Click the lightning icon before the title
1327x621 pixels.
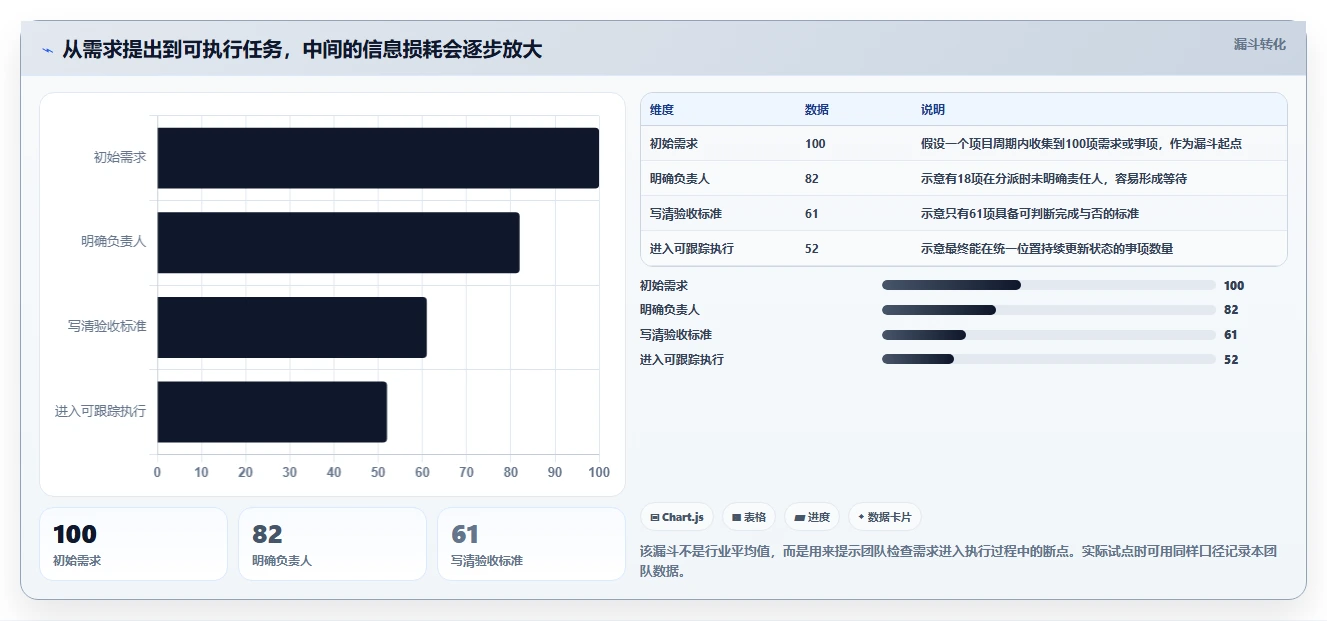47,50
